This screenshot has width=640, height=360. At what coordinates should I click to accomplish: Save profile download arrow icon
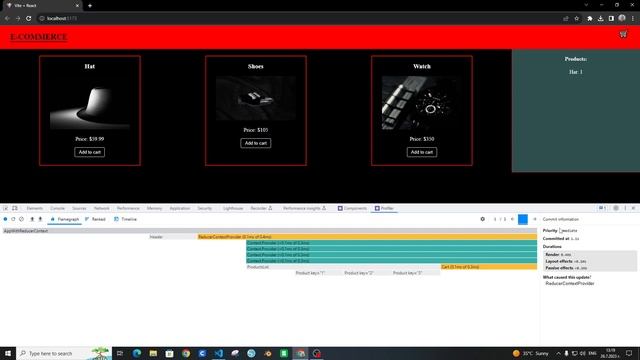tap(40, 219)
